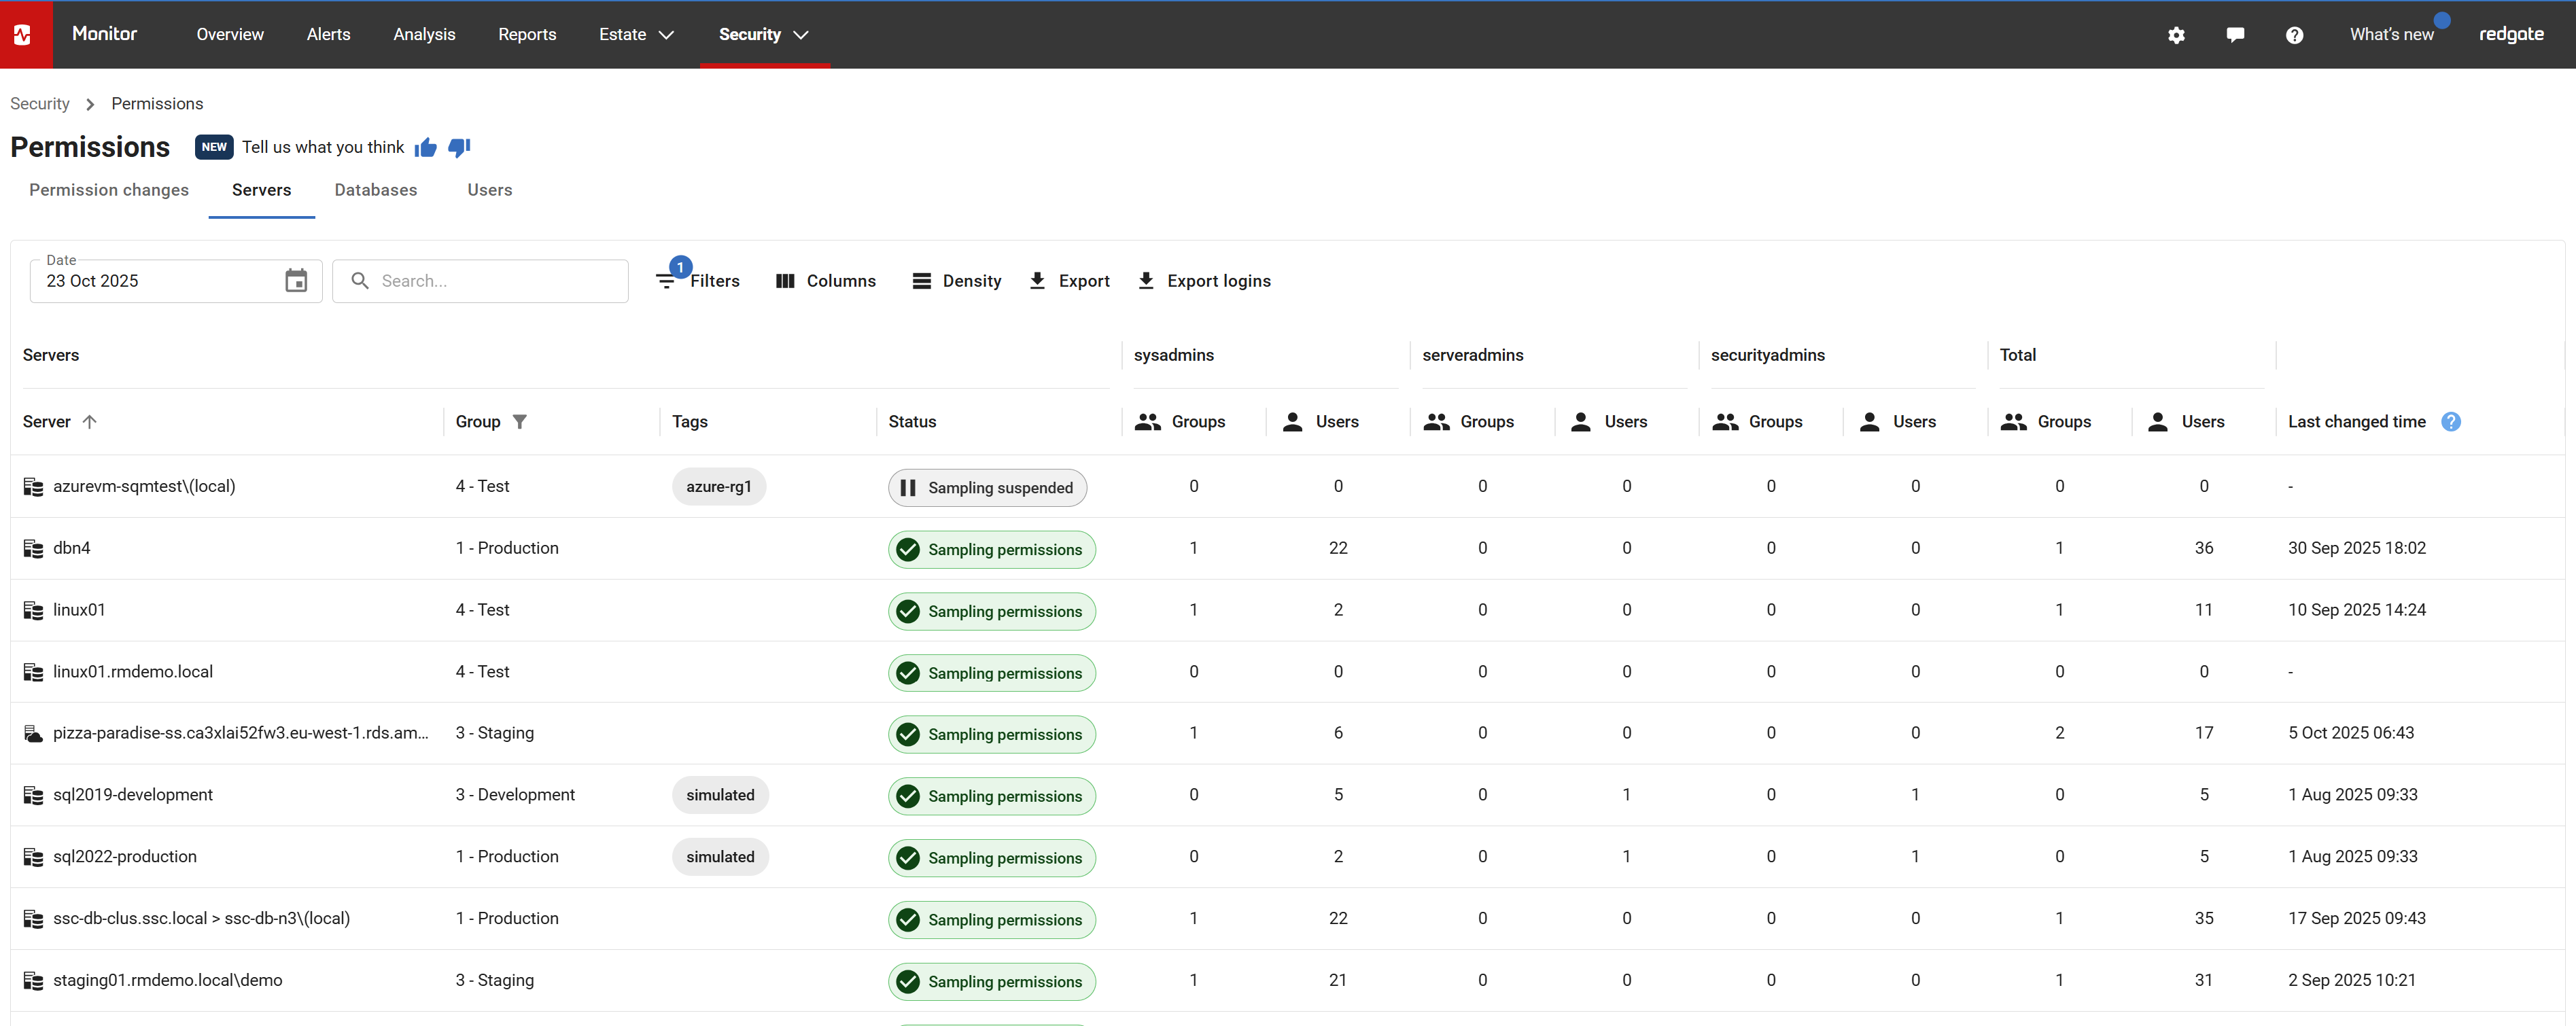Screen dimensions: 2576x1026
Task: Open the settings gear icon
Action: [x=2176, y=35]
